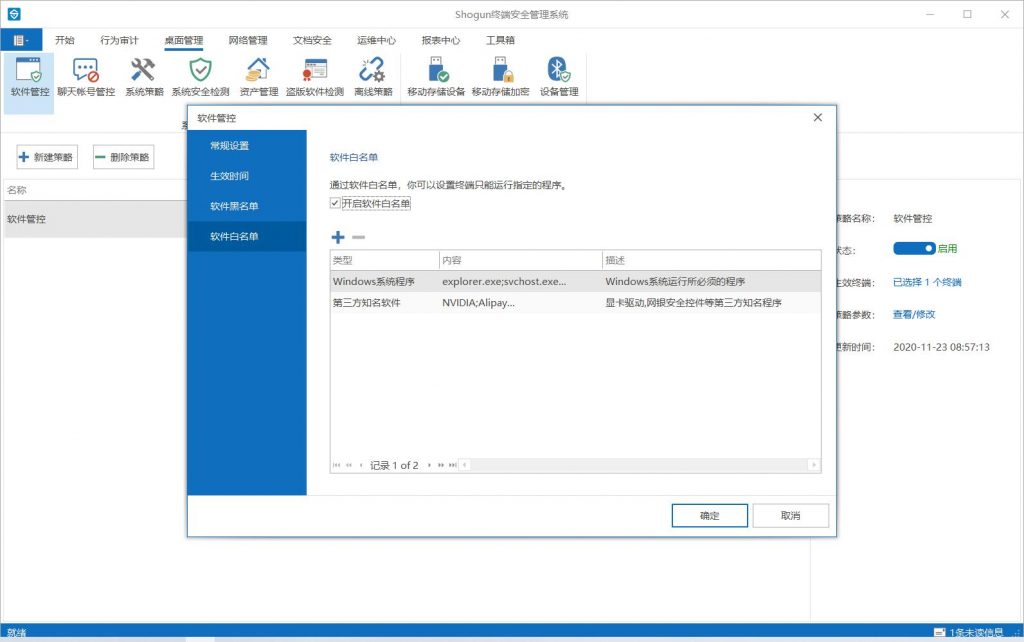1024x642 pixels.
Task: Click the 聊天帐号管控 ribbon icon
Action: tap(86, 72)
